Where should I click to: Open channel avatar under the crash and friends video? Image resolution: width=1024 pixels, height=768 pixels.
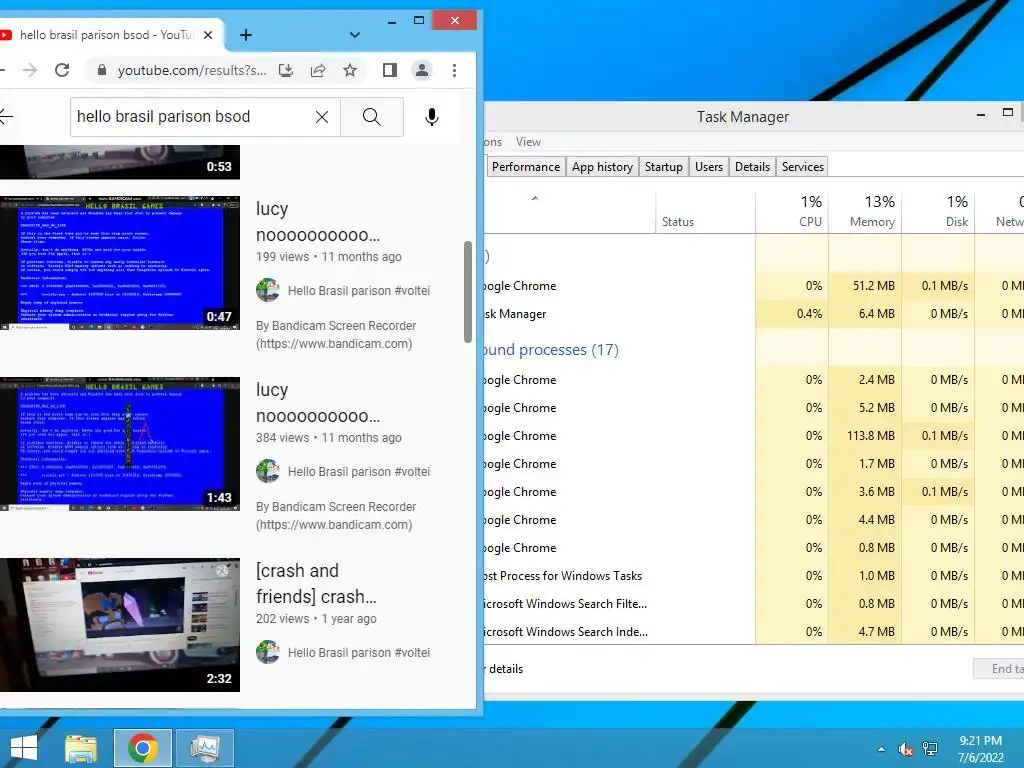click(268, 652)
